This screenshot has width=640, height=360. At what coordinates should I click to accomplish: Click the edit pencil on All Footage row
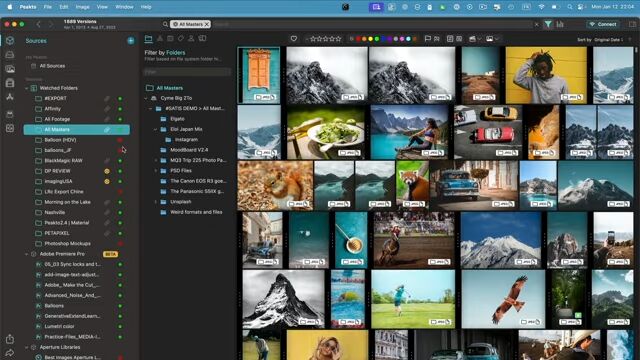[x=107, y=119]
